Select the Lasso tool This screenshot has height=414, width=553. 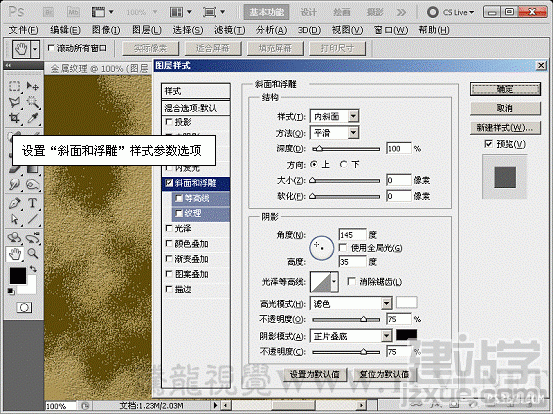[x=14, y=102]
